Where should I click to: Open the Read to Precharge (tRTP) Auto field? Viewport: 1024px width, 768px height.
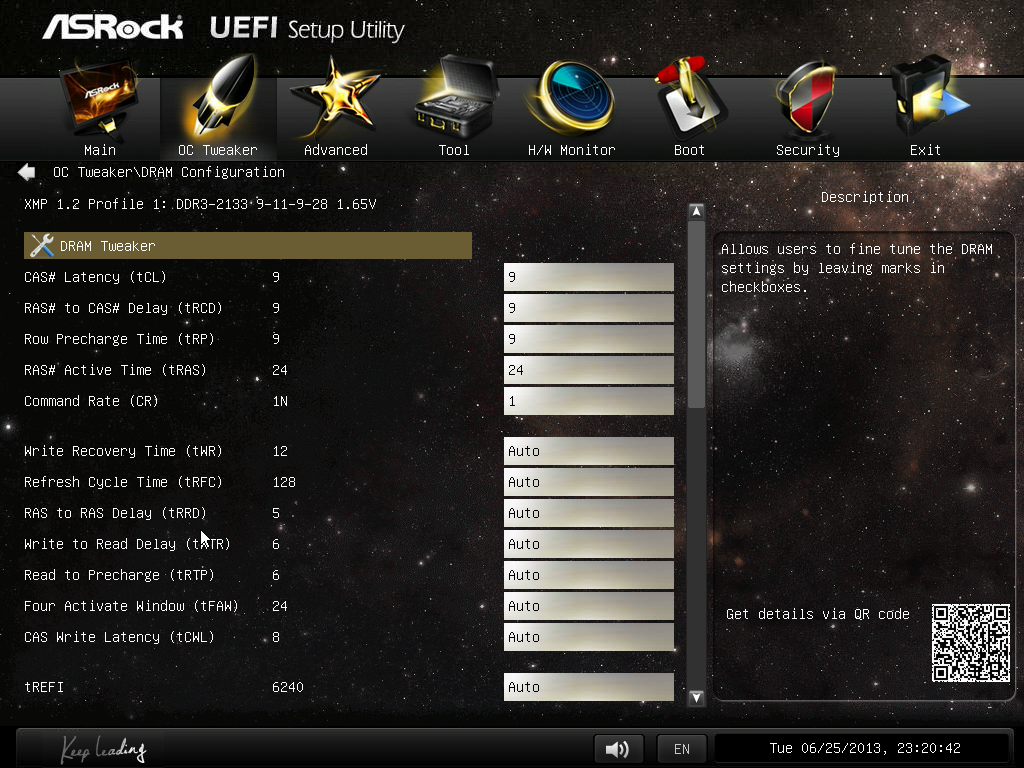pyautogui.click(x=588, y=575)
